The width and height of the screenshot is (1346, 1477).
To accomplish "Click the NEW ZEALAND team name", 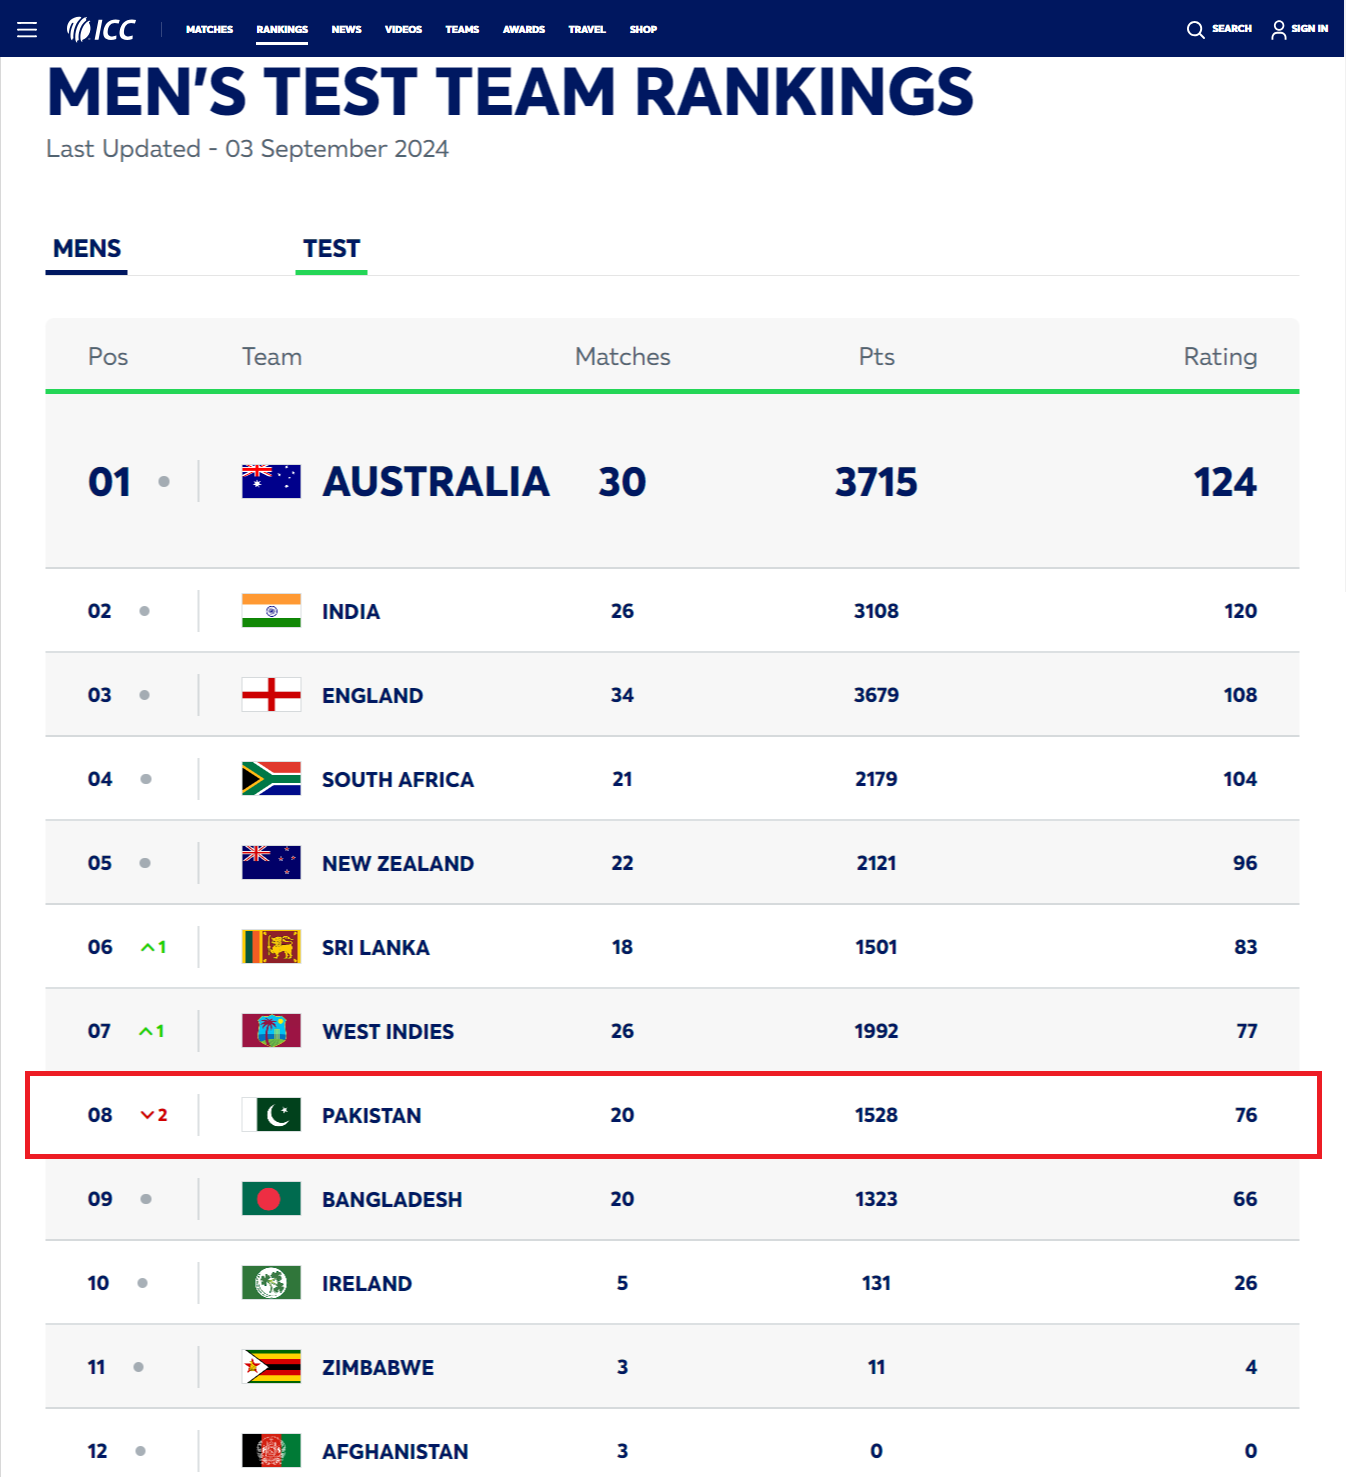I will (398, 863).
